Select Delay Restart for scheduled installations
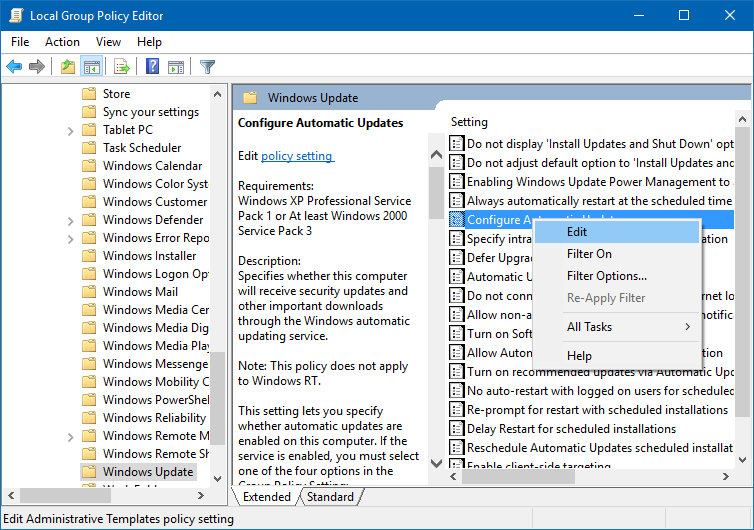The image size is (754, 530). [571, 429]
